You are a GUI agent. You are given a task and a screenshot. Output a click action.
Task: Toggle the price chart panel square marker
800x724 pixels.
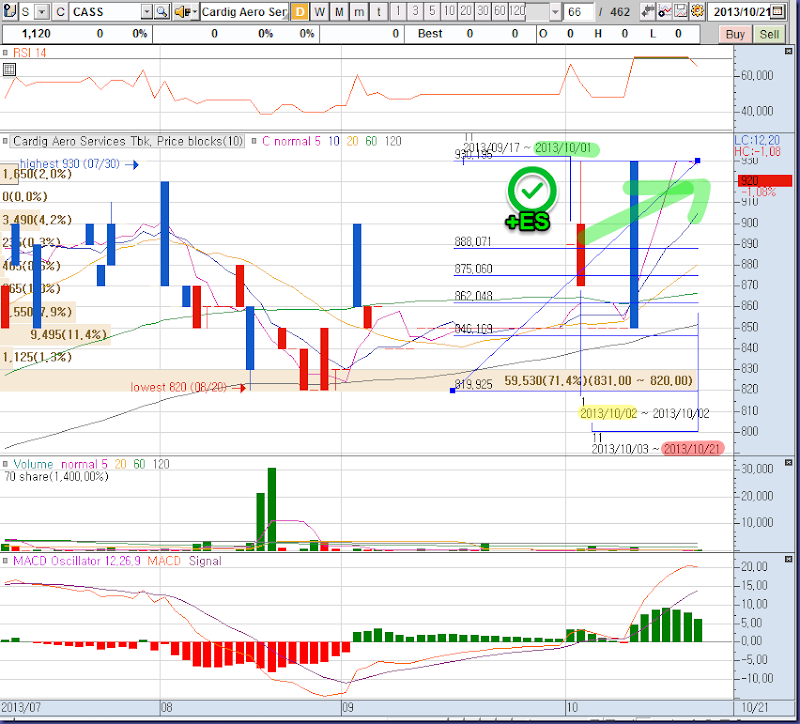point(5,141)
